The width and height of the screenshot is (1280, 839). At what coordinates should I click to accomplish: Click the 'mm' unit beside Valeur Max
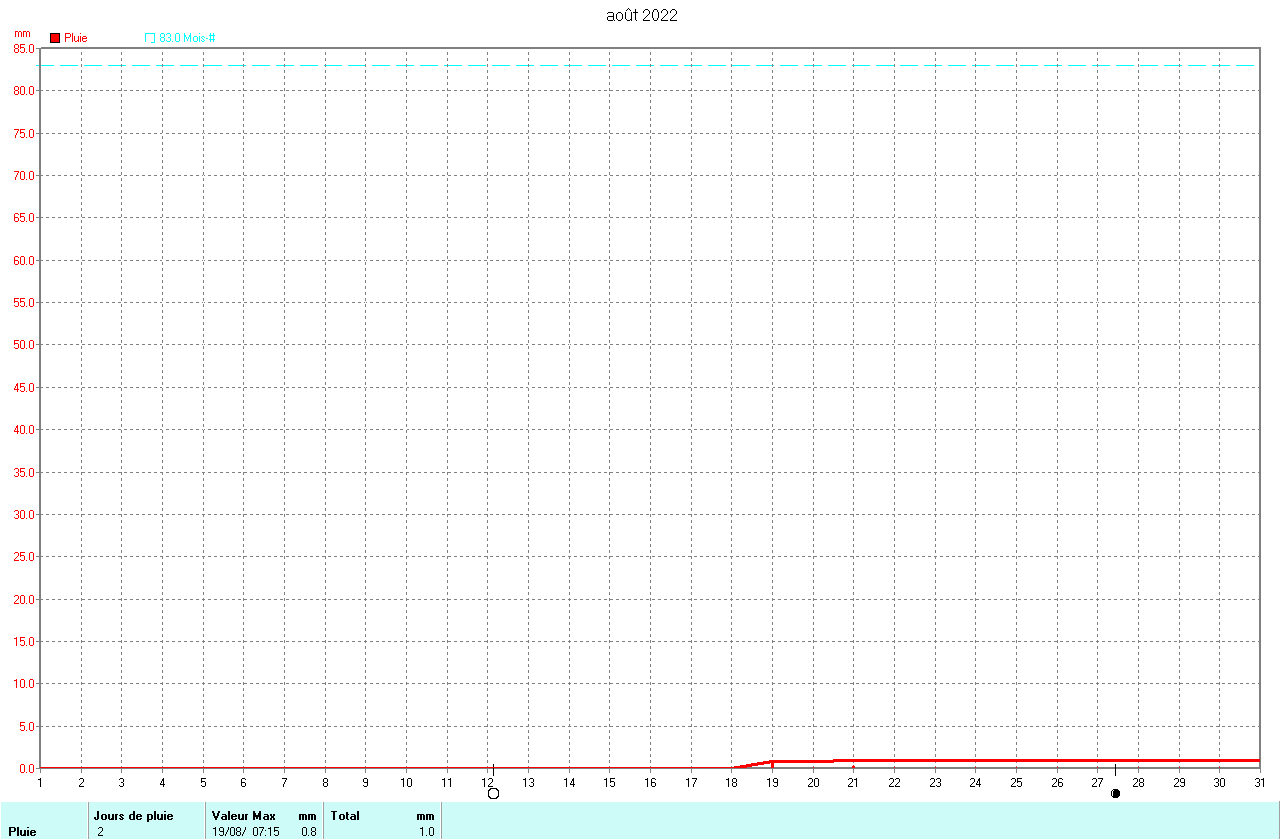(308, 816)
